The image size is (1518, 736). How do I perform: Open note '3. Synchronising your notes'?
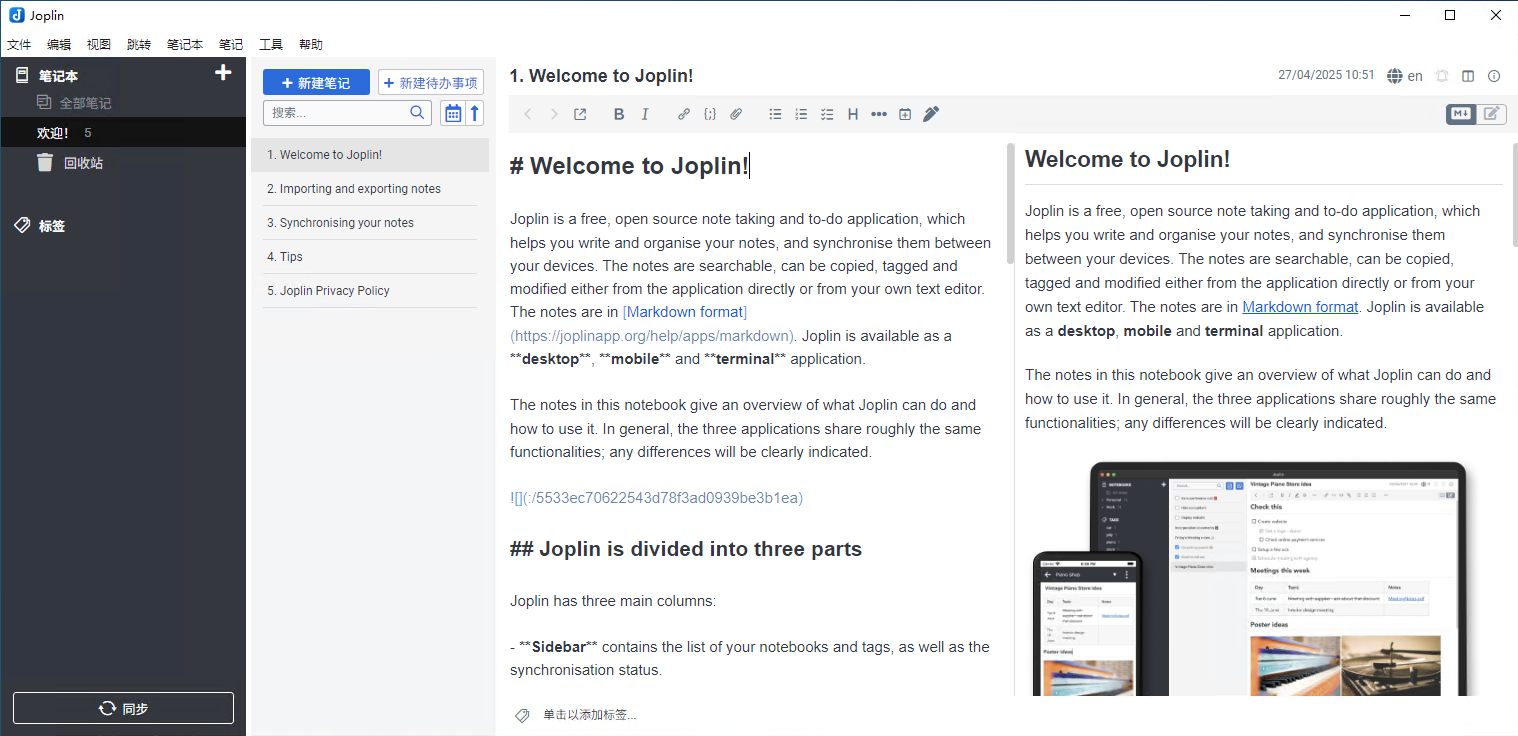(x=370, y=223)
